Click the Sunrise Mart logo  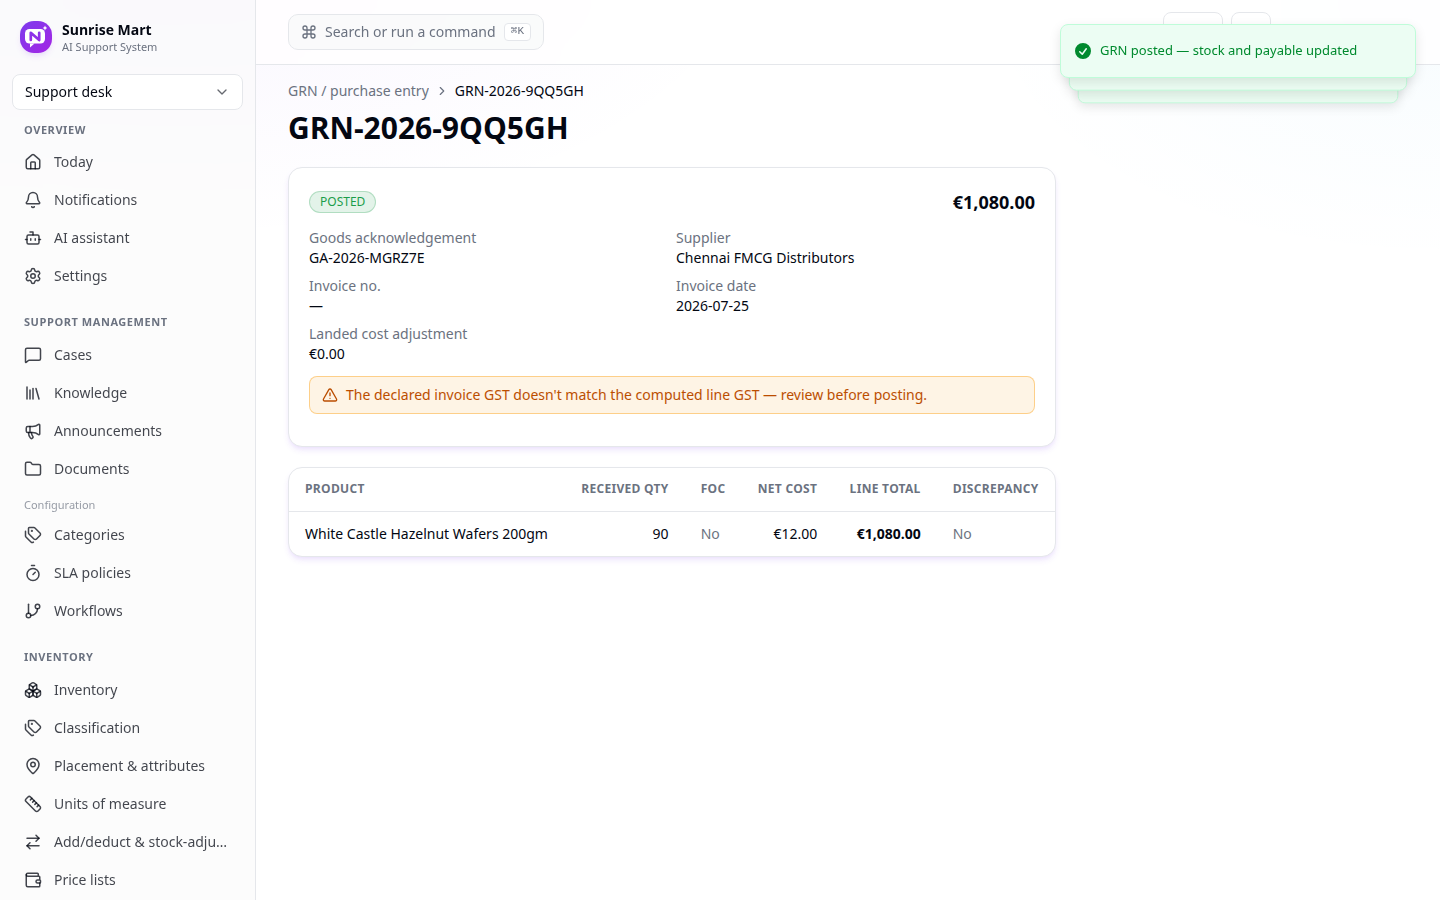pyautogui.click(x=36, y=37)
